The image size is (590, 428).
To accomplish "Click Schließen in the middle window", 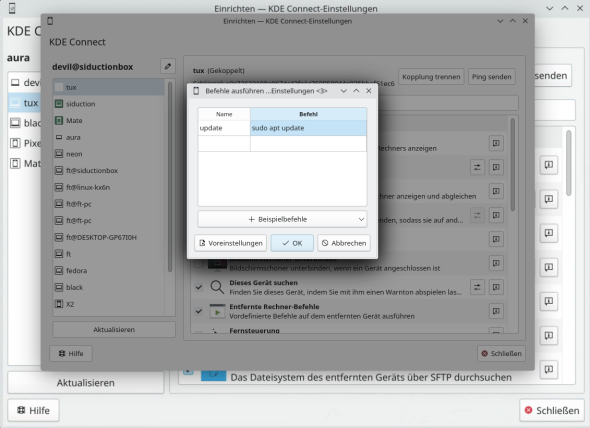I will pyautogui.click(x=501, y=353).
